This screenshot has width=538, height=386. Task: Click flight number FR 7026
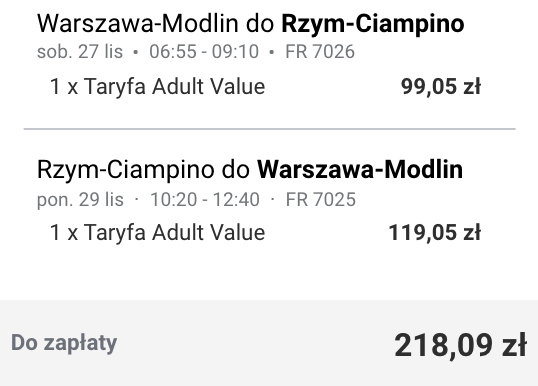320,52
